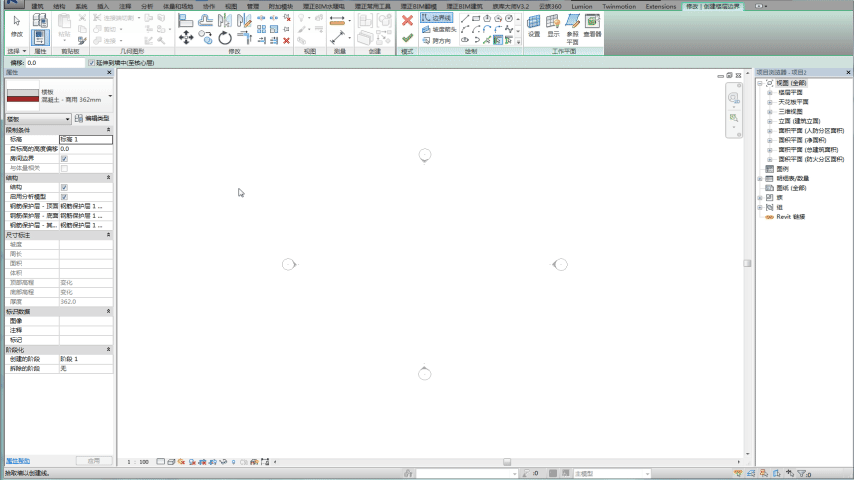854x480 pixels.
Task: Open the Floors filter dropdown in Properties
Action: click(x=38, y=119)
